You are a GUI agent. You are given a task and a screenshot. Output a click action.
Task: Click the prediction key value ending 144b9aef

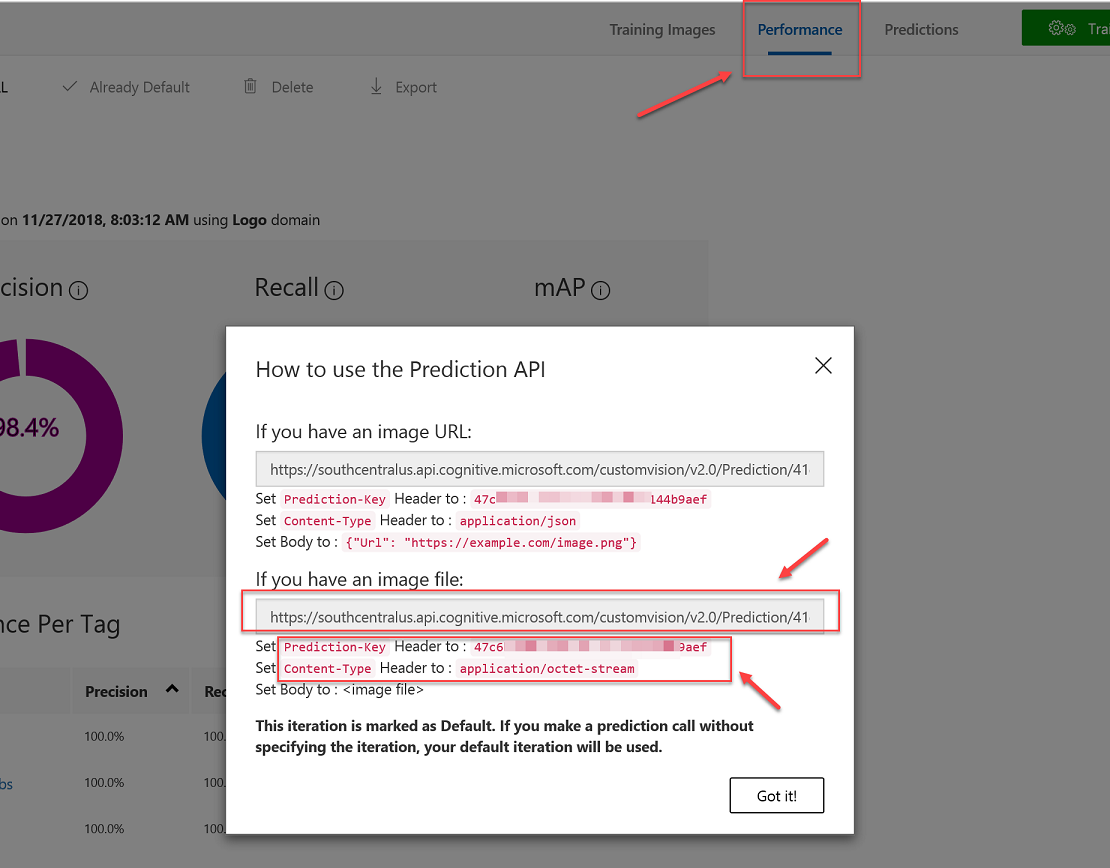pyautogui.click(x=590, y=499)
